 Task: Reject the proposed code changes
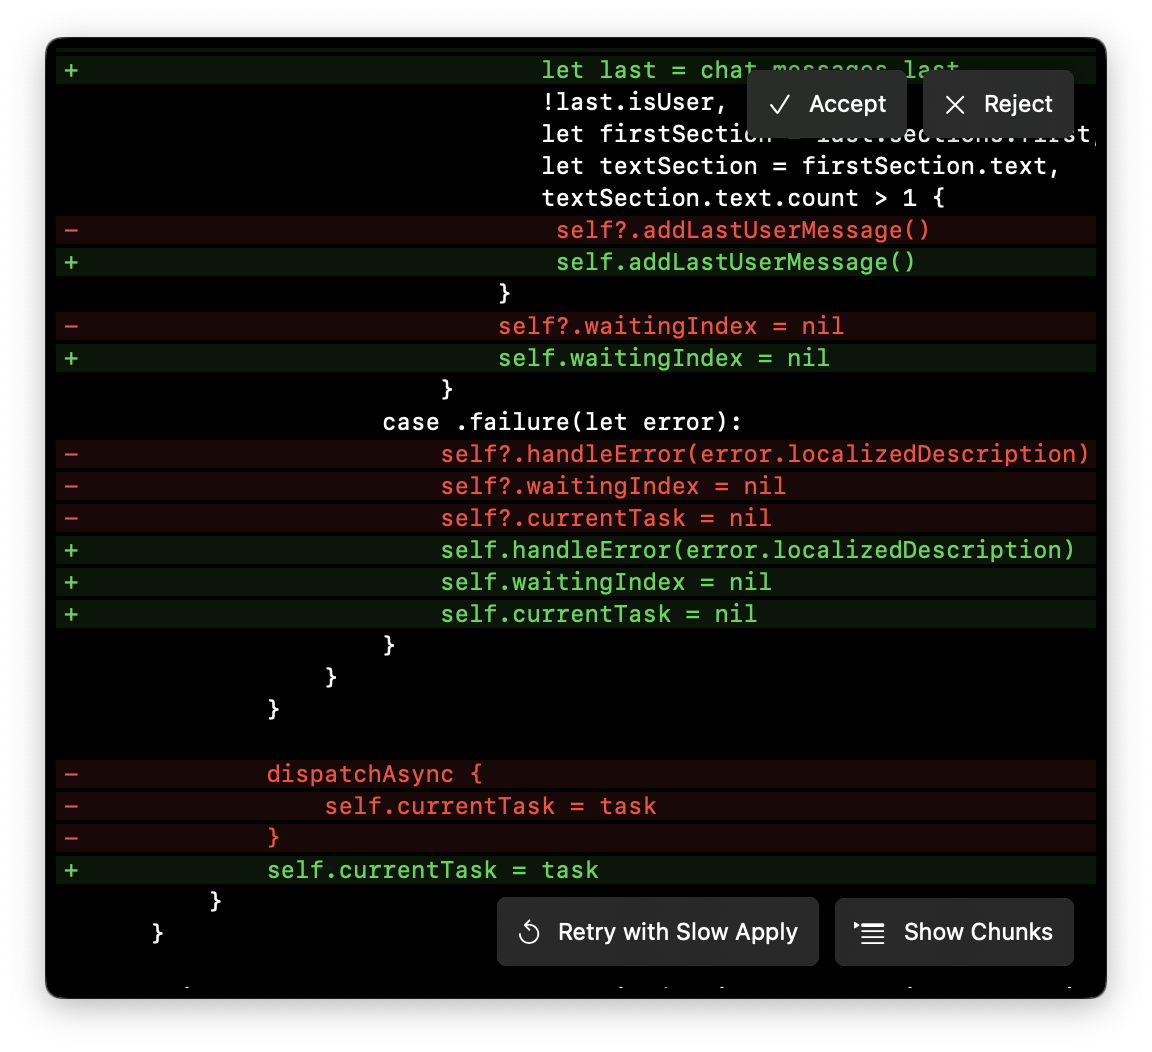[x=998, y=103]
